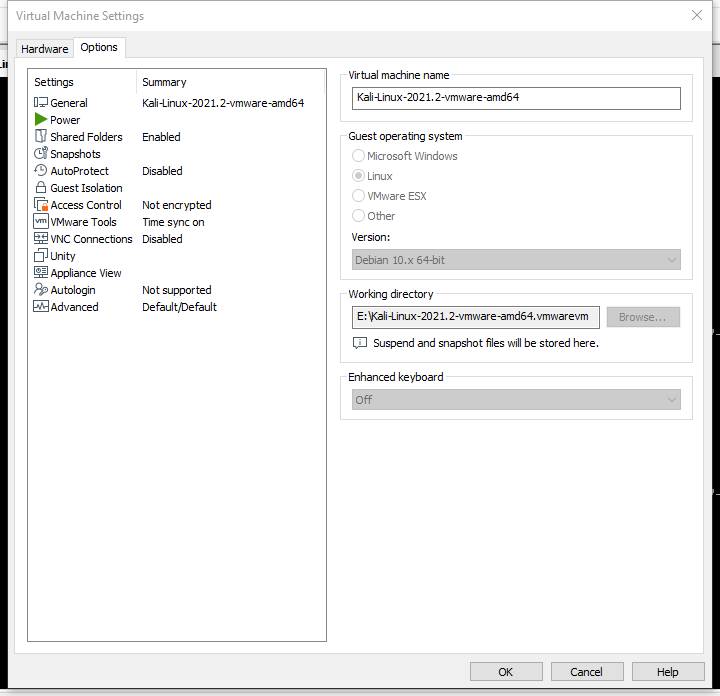
Task: Expand the Enhanced keyboard dropdown
Action: coord(516,400)
